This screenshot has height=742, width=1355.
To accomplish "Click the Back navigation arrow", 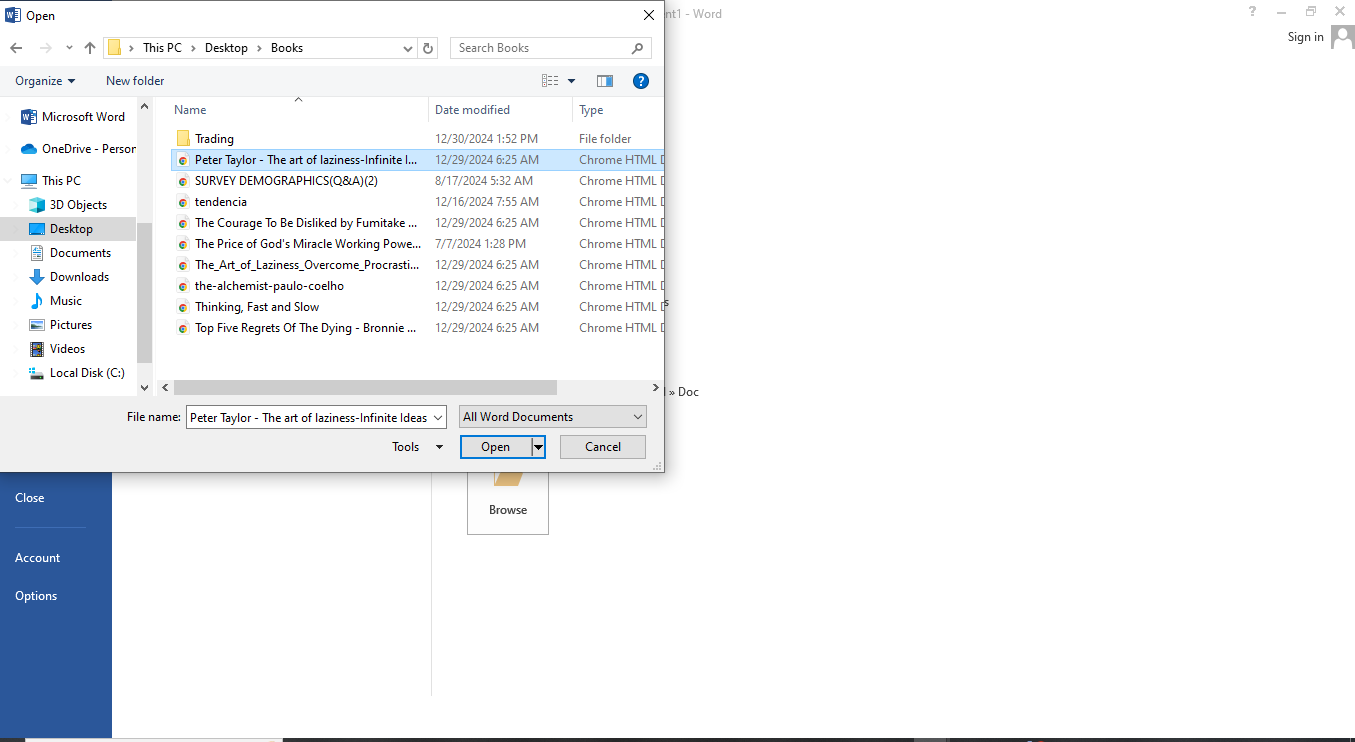I will pyautogui.click(x=16, y=48).
